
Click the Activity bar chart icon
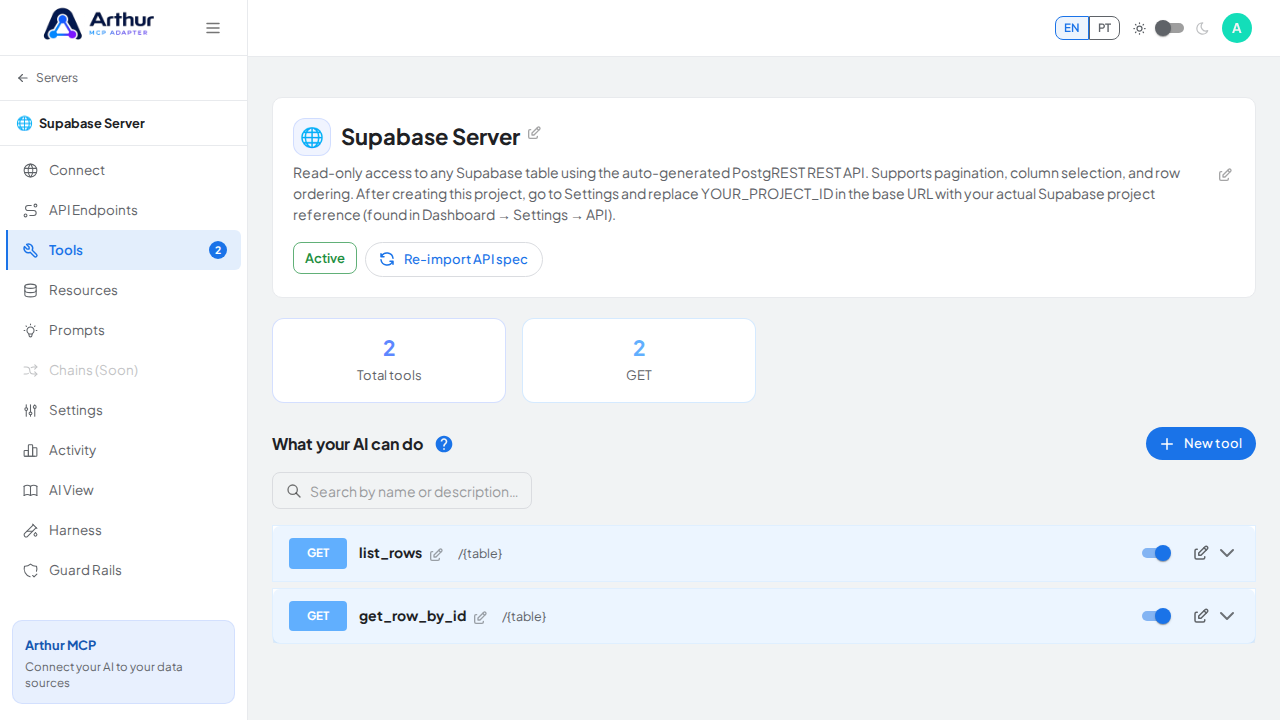(31, 450)
